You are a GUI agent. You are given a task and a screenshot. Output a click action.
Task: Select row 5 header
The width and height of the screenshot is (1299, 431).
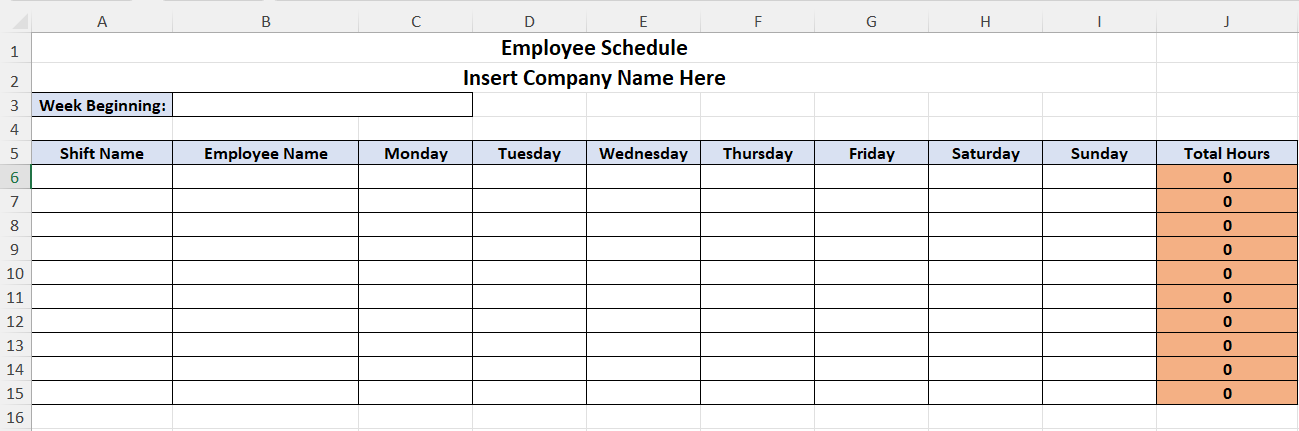pos(15,153)
